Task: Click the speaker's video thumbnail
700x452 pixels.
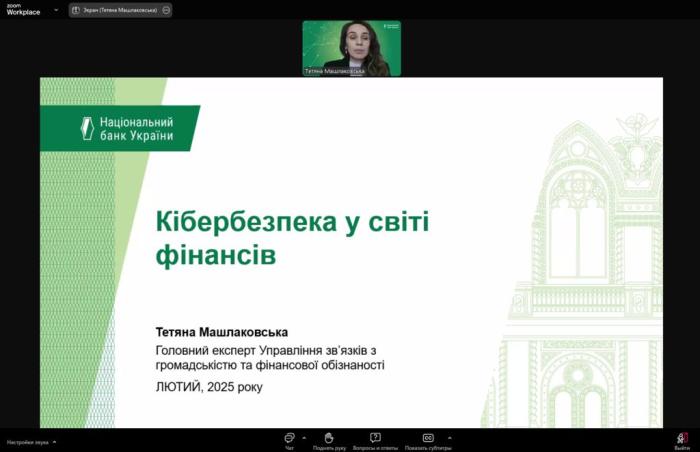Action: click(351, 45)
